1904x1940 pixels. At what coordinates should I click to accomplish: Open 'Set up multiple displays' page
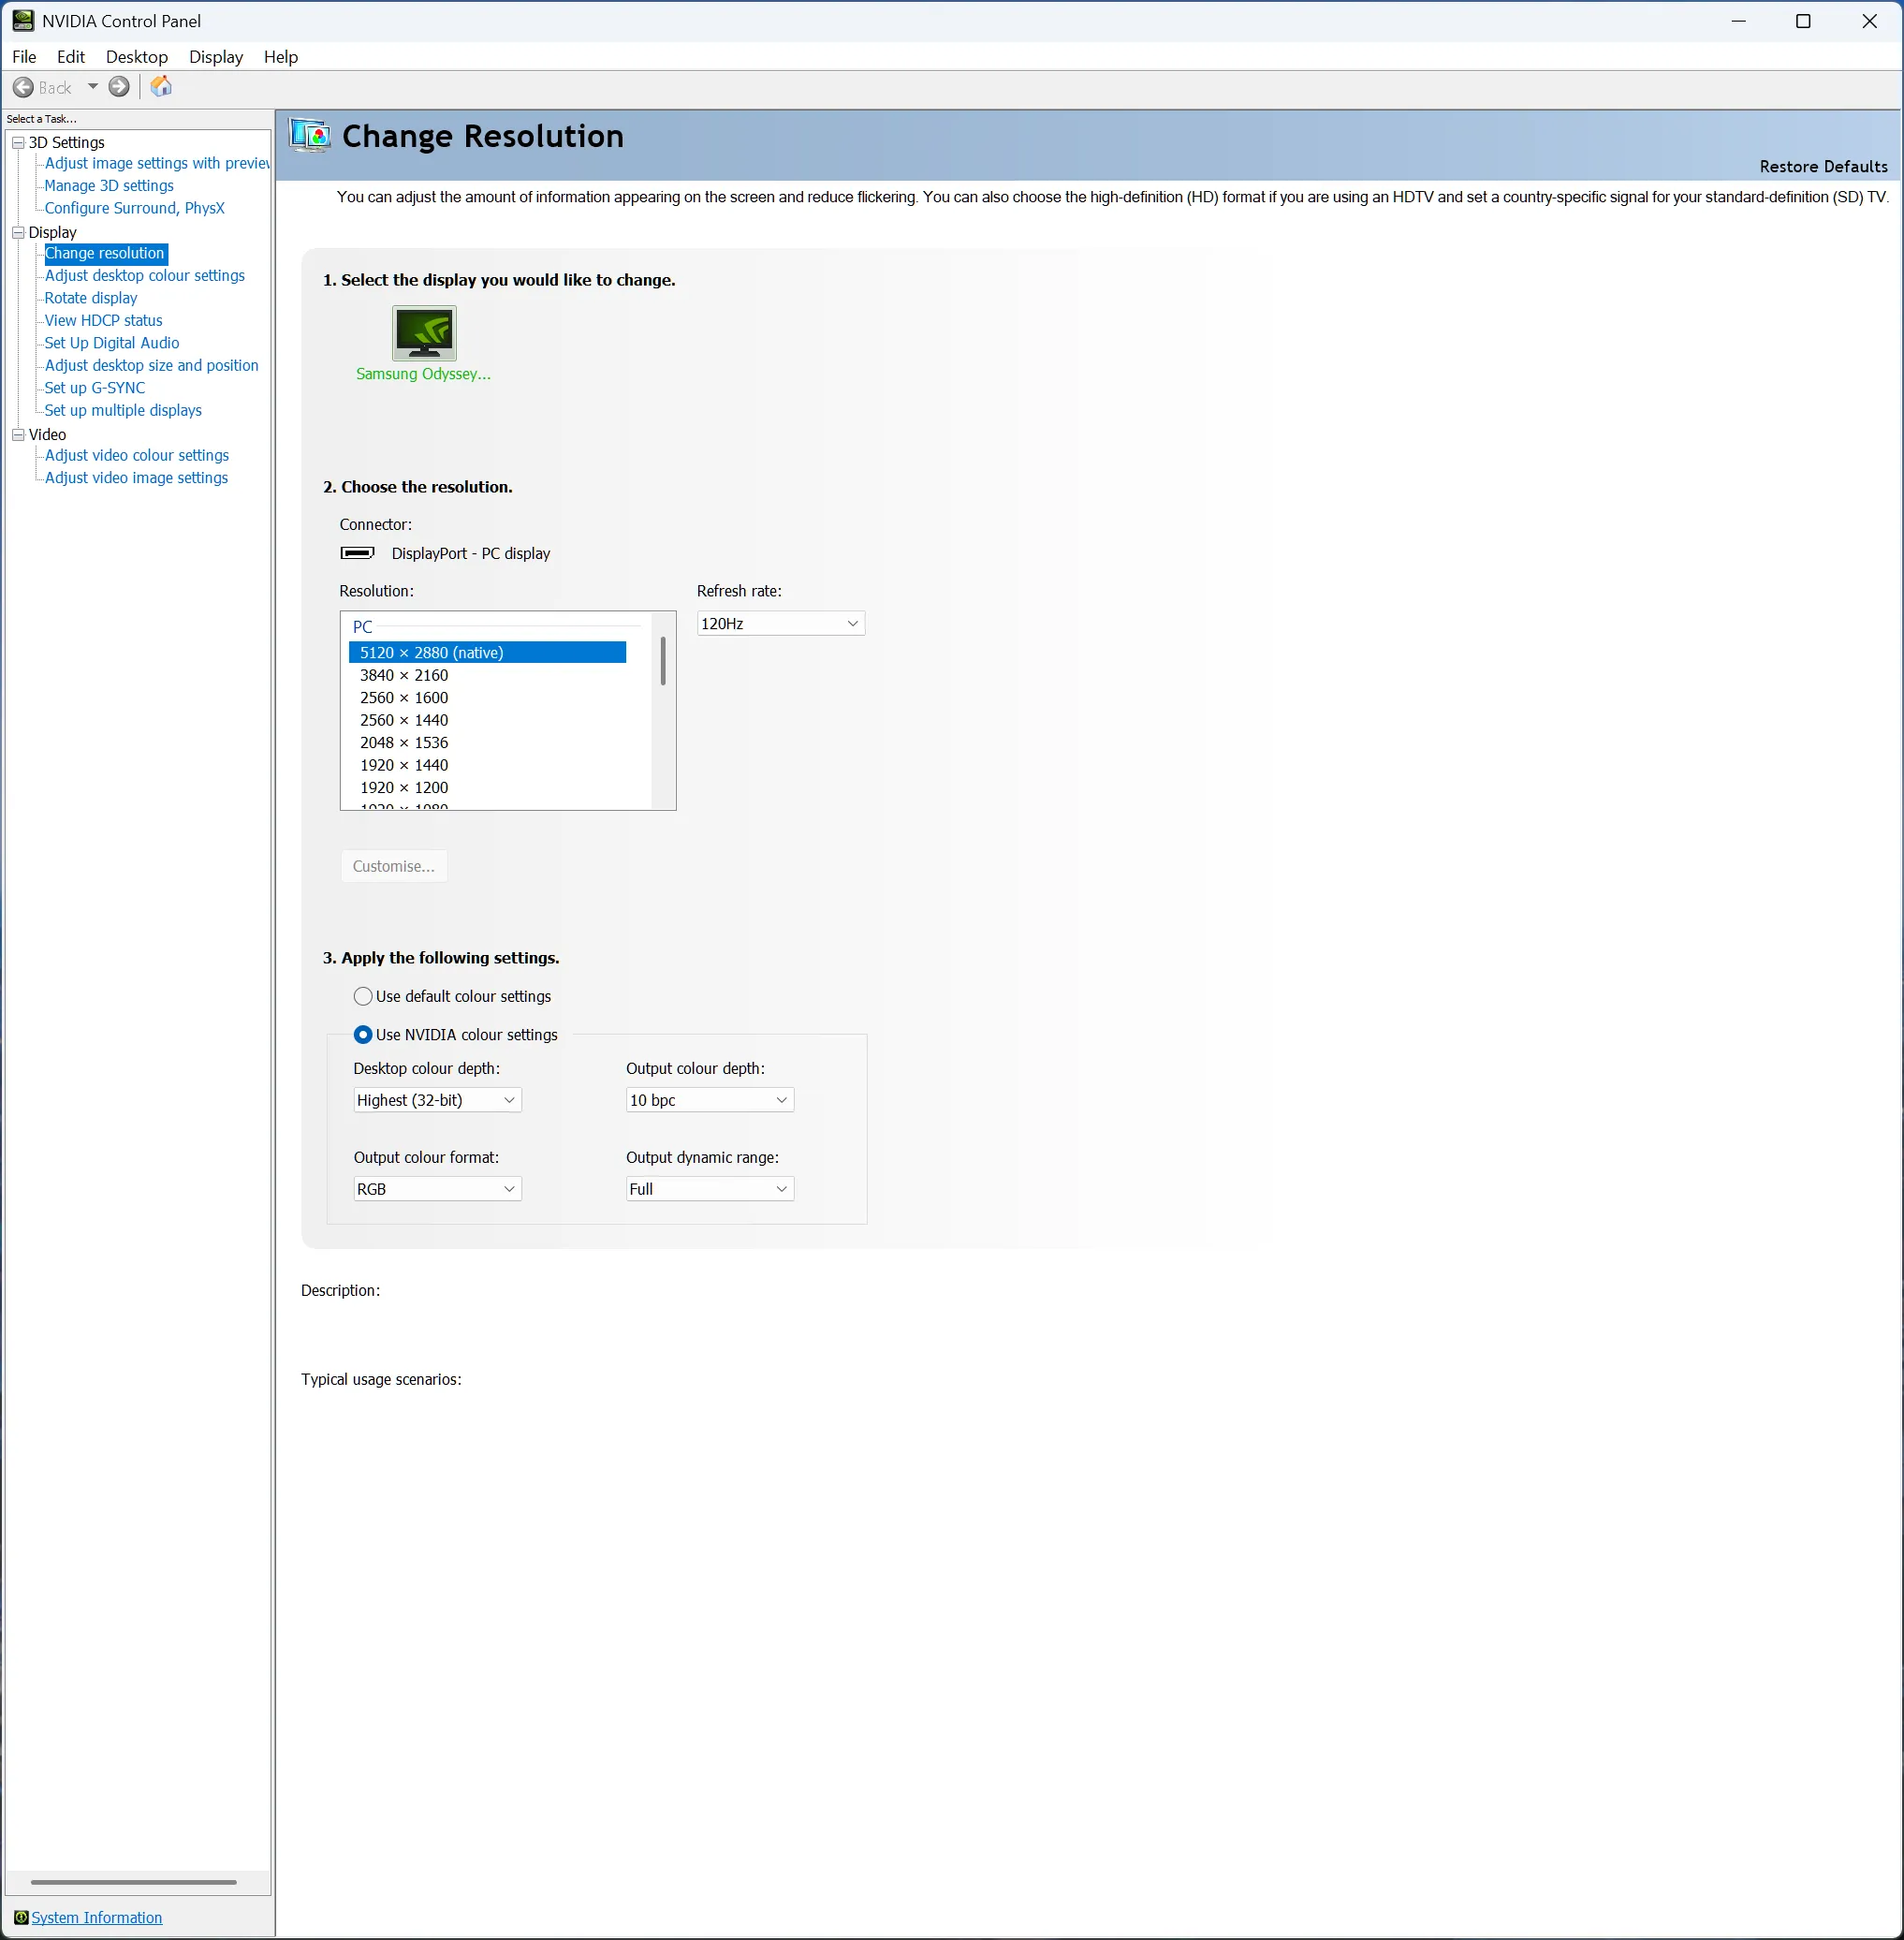click(123, 411)
